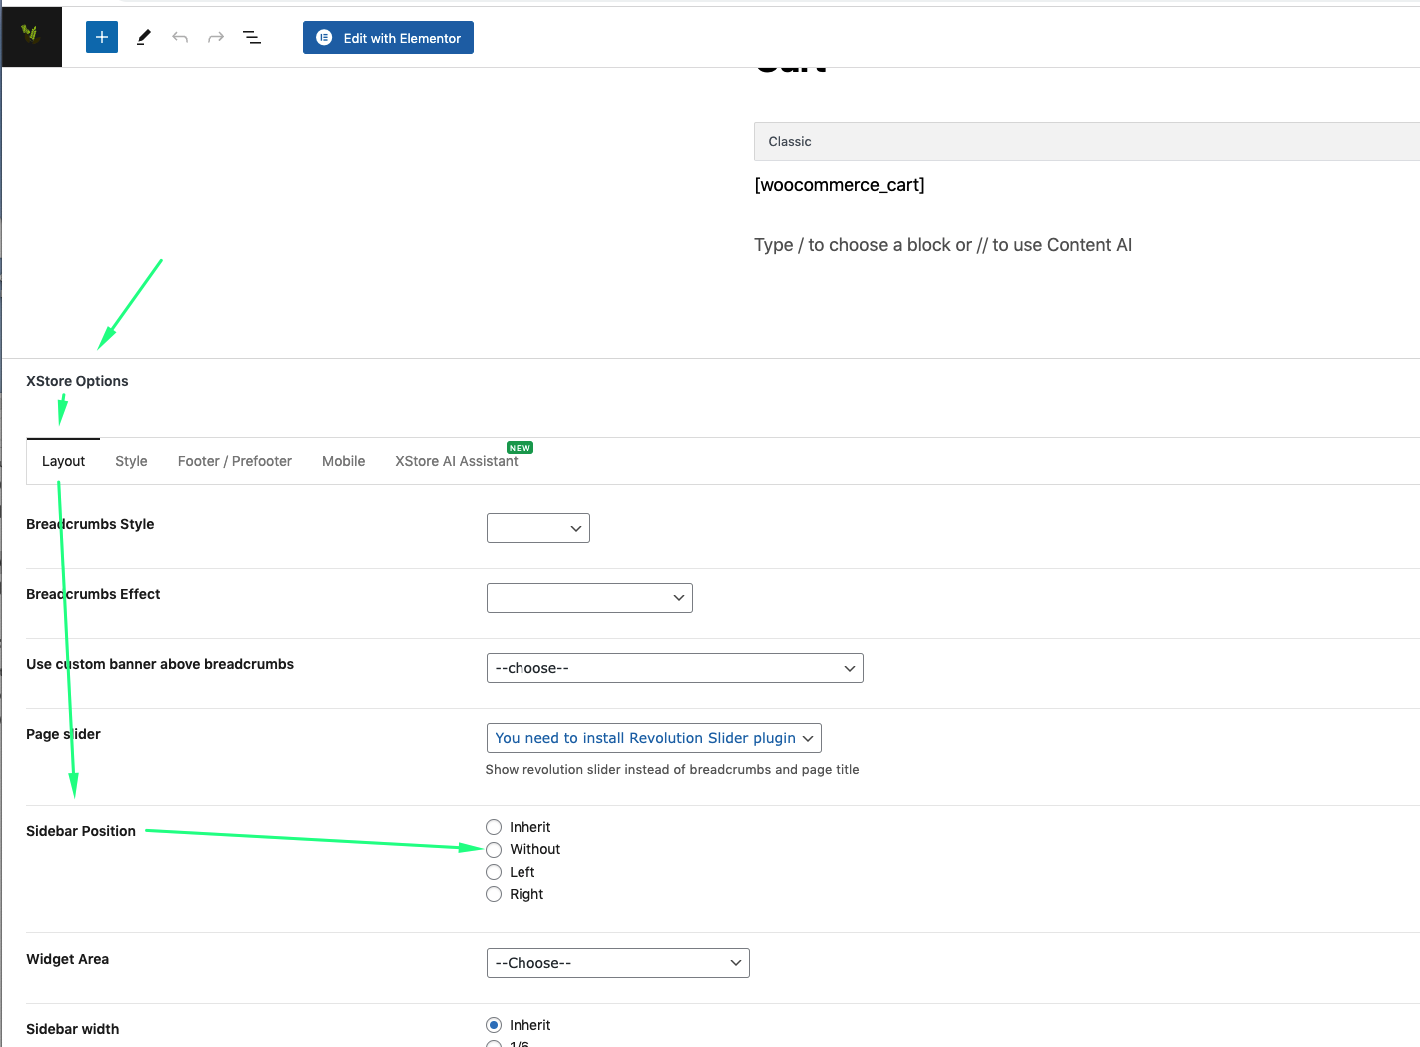Open the Mobile tab
The image size is (1420, 1047).
(343, 461)
